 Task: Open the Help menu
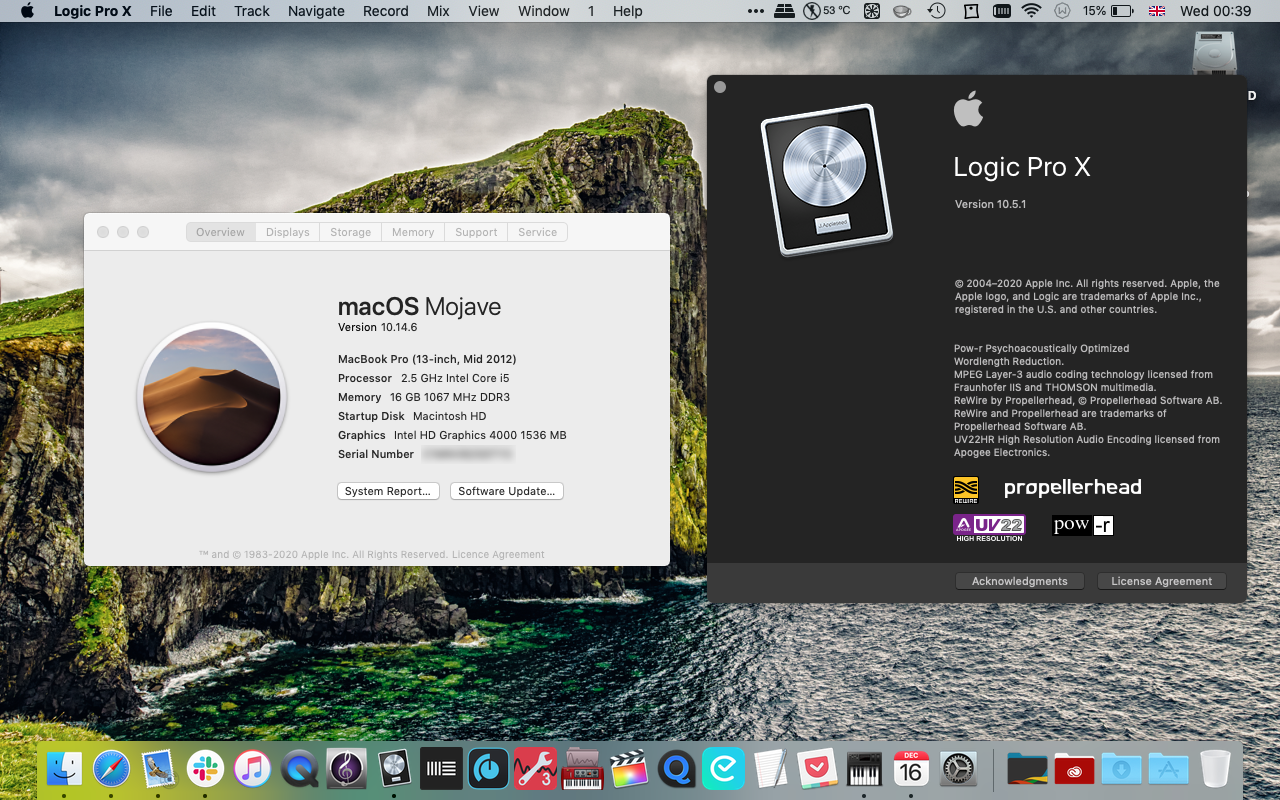[628, 11]
